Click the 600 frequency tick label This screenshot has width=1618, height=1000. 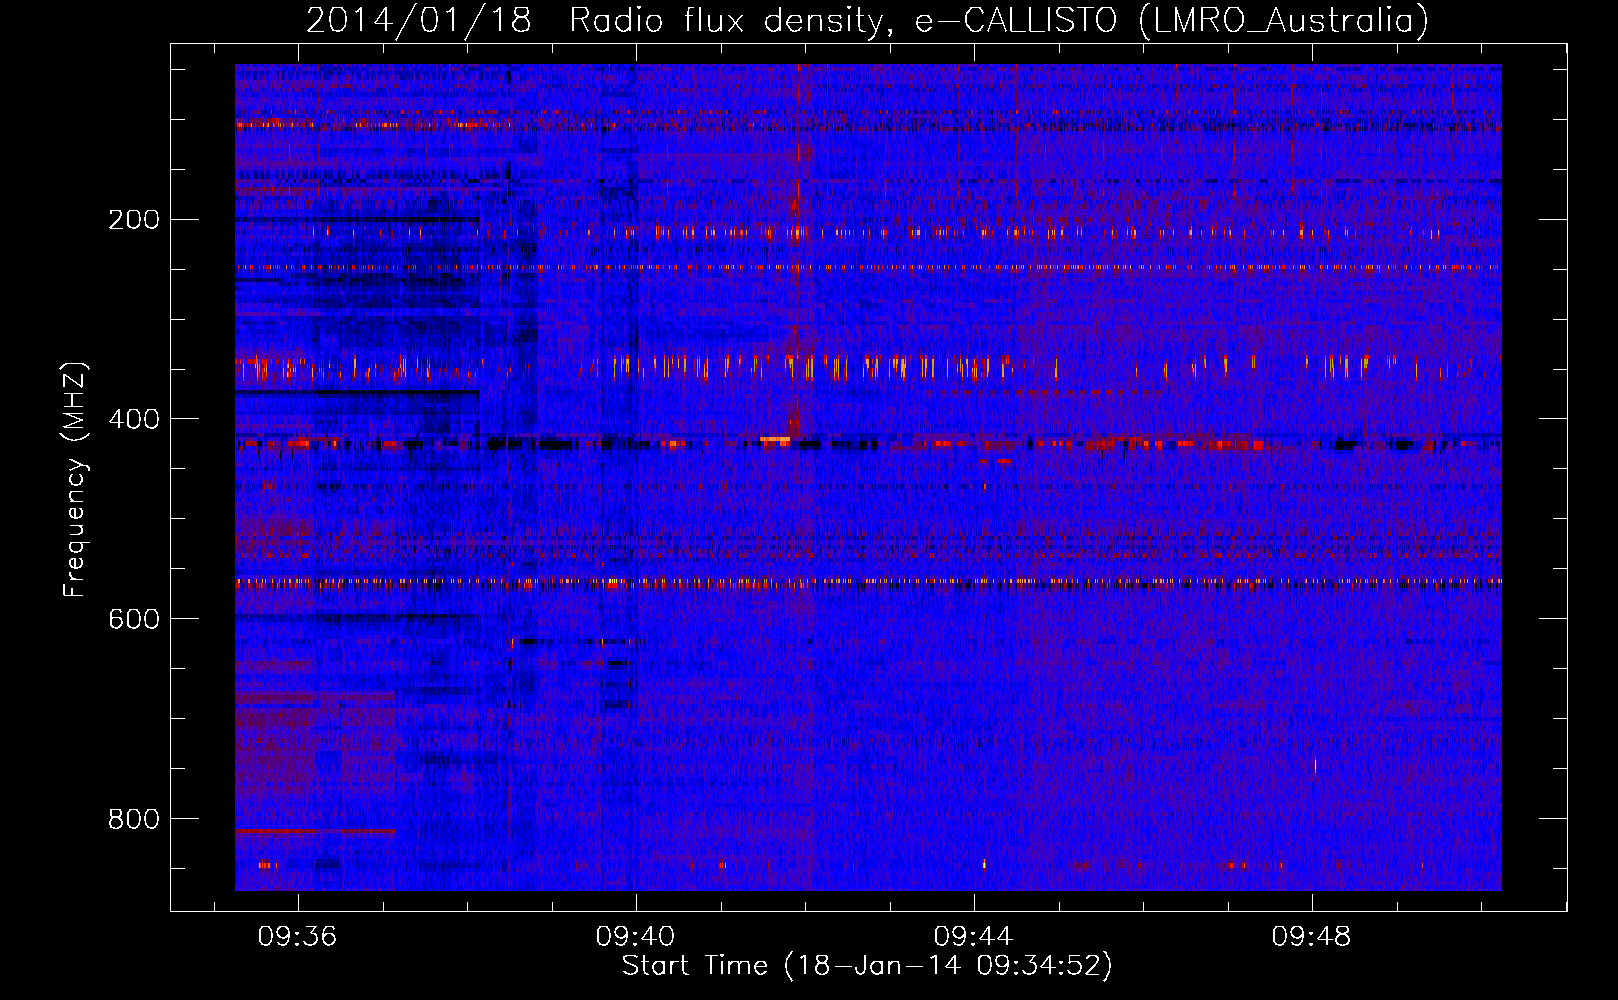click(x=134, y=619)
